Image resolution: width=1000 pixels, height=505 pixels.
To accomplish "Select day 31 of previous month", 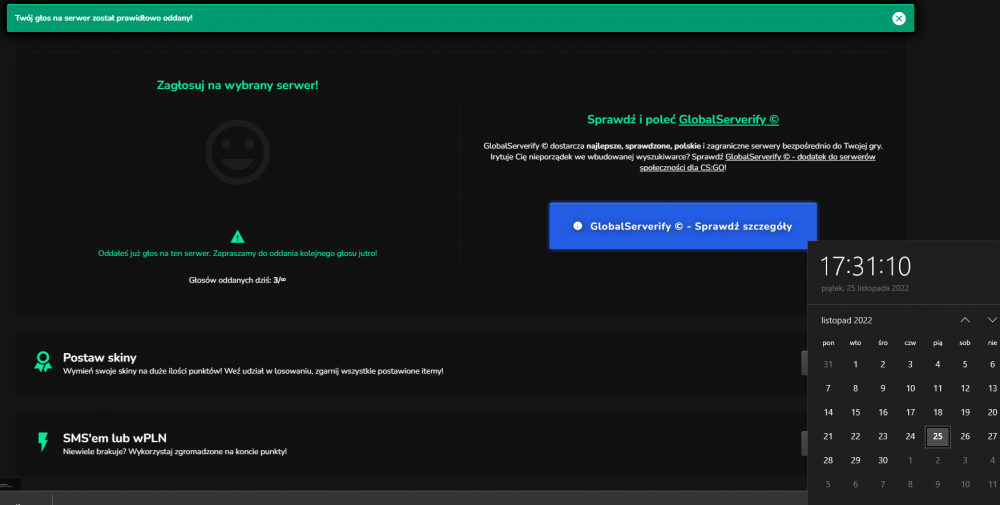I will pyautogui.click(x=828, y=364).
